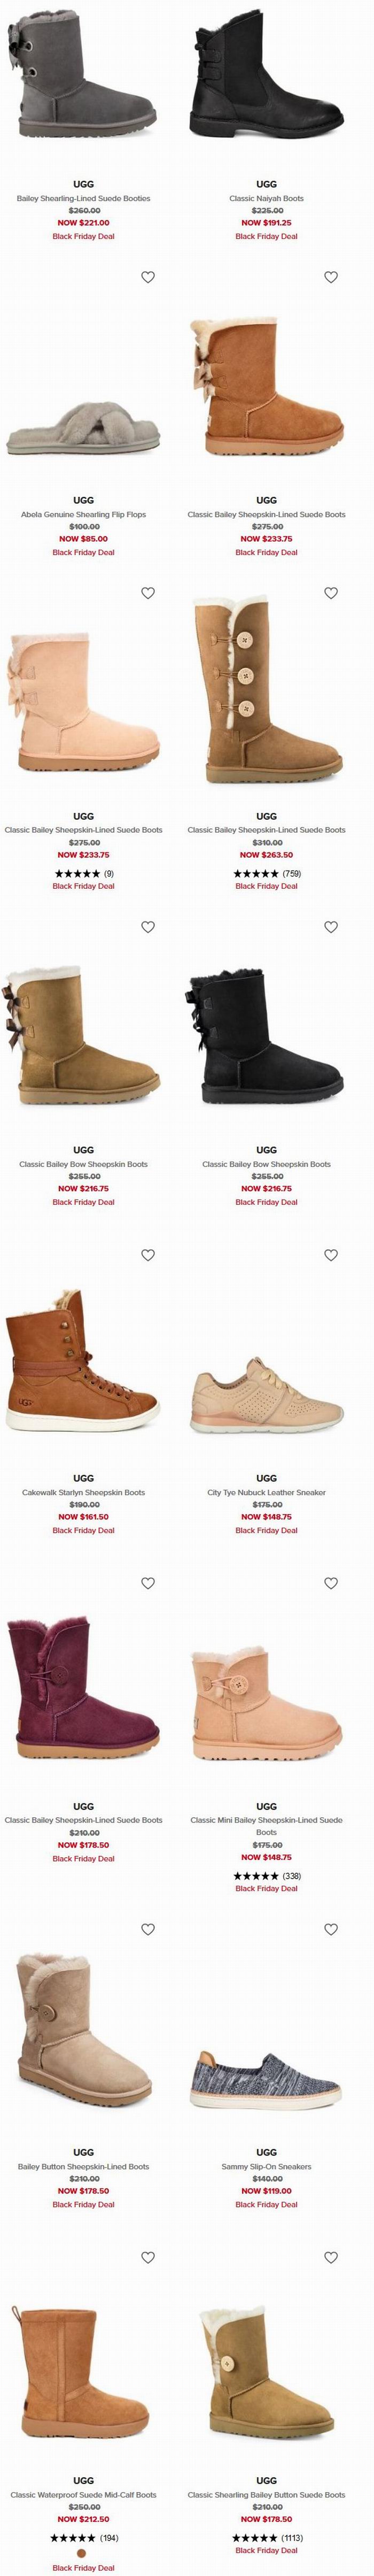
Task: Favorite Sammy Slip-On Sneakers with heart
Action: 331,1929
